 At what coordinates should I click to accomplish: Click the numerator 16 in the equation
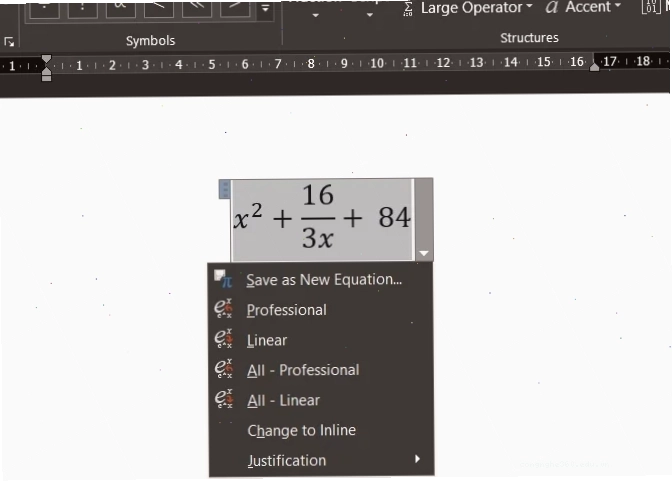tap(318, 195)
